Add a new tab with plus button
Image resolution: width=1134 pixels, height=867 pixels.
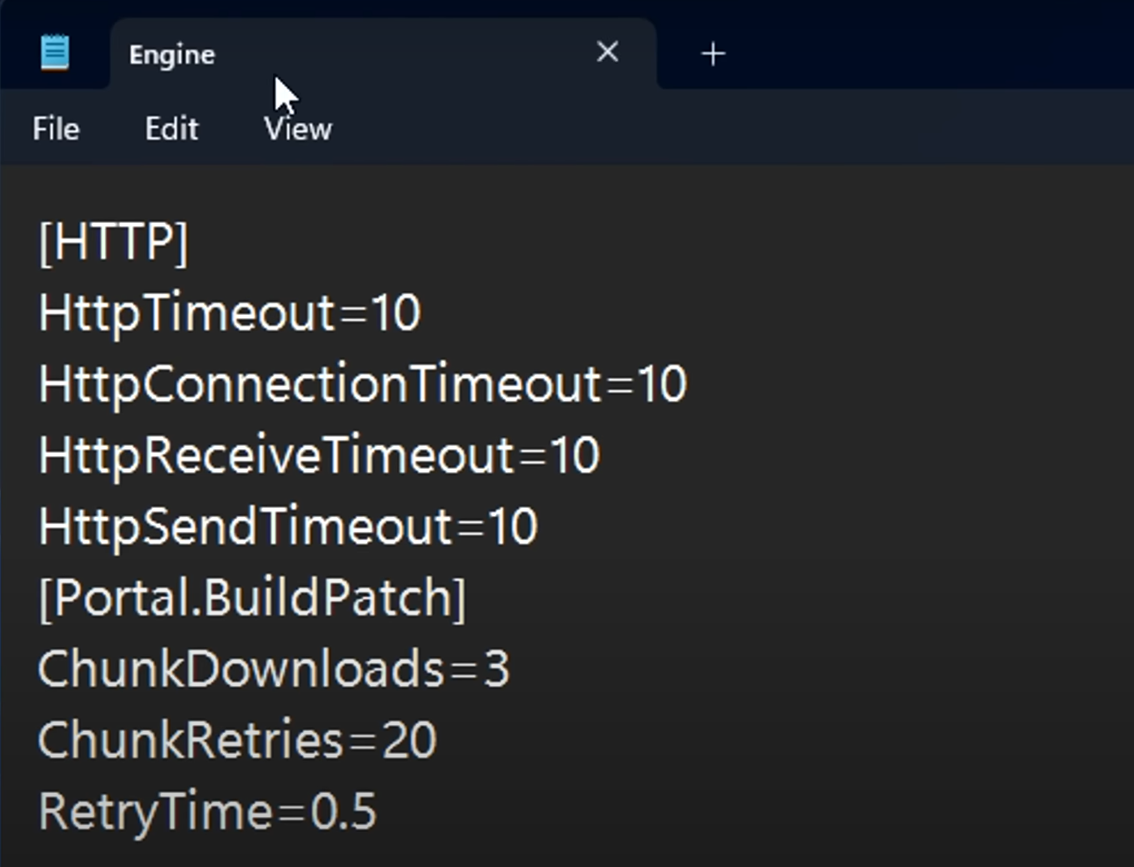(x=712, y=54)
